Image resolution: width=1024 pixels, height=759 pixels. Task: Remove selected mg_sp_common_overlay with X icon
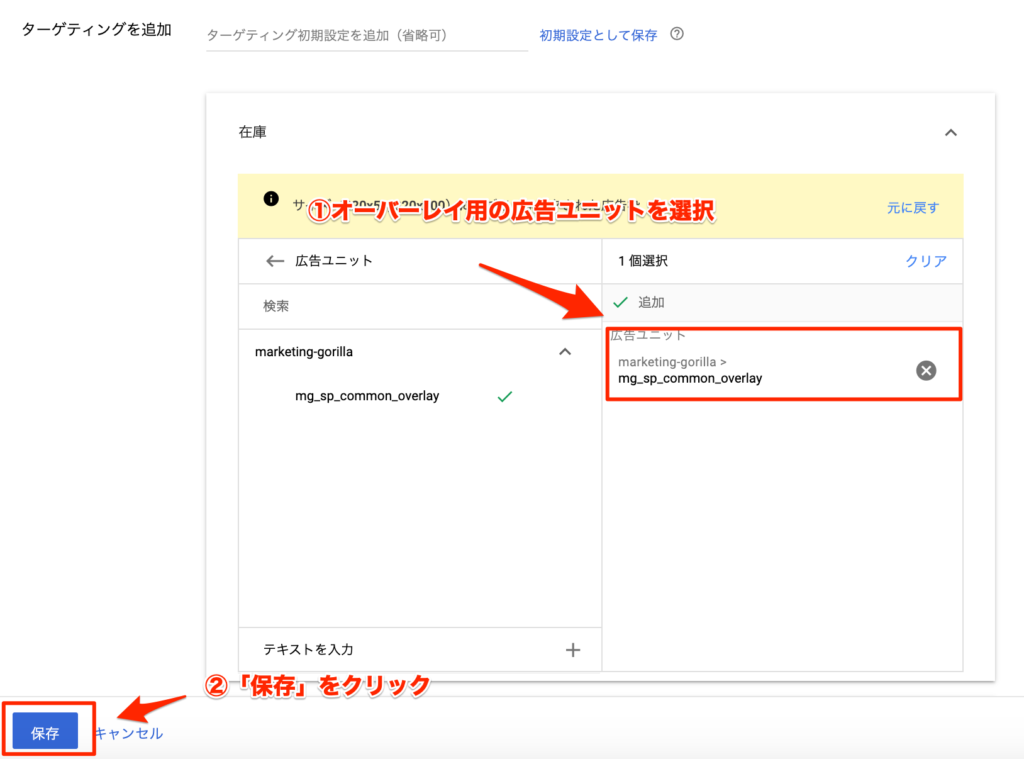coord(926,370)
